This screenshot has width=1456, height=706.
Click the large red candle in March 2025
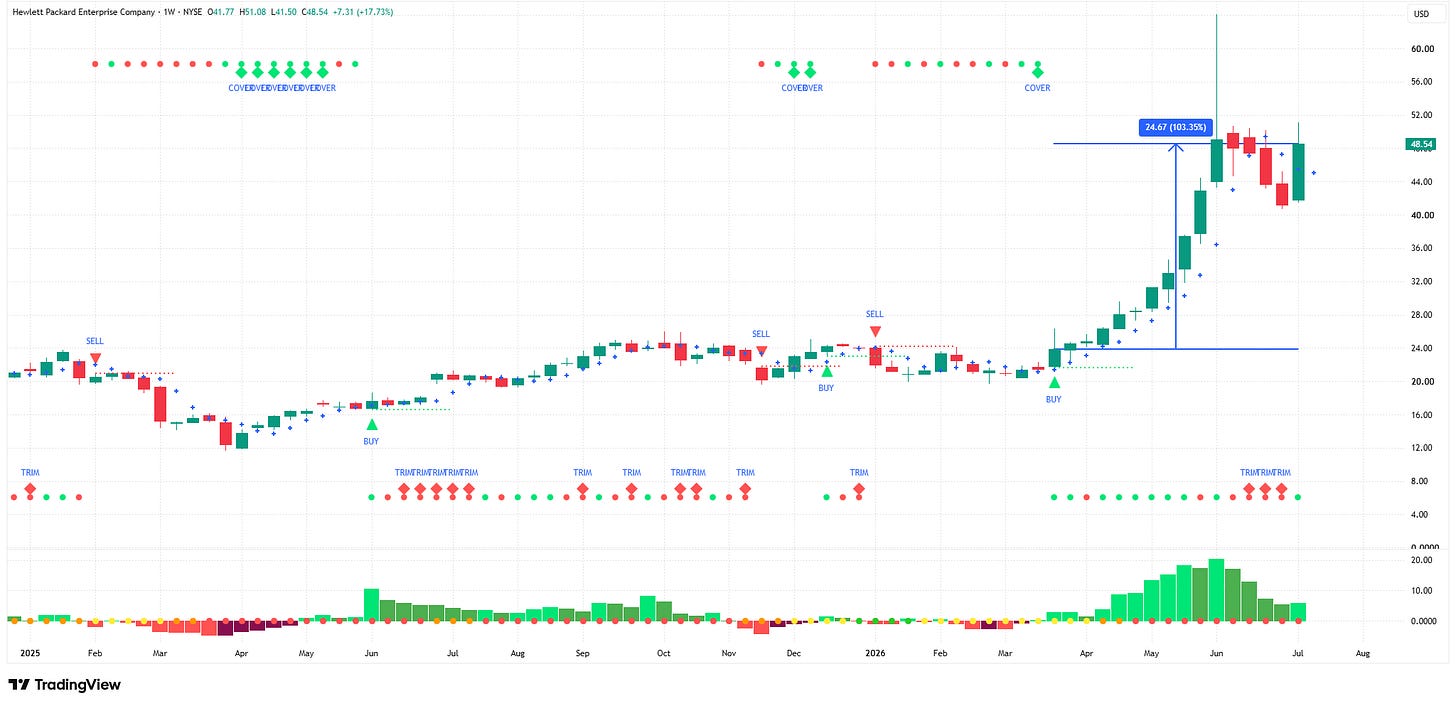(160, 405)
